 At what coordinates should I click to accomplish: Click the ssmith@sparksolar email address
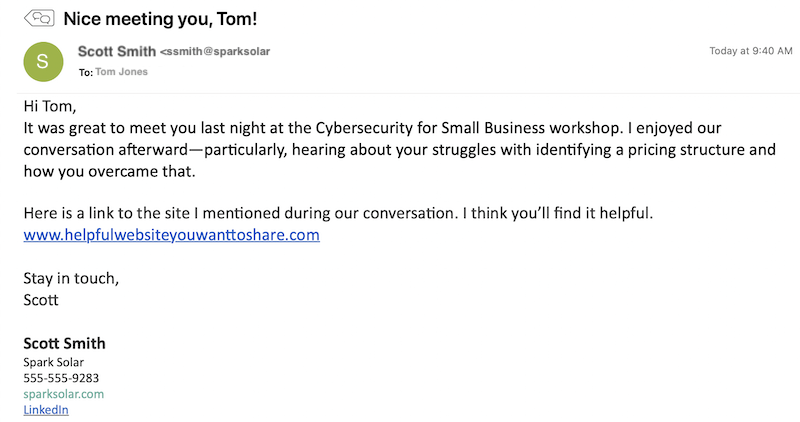215,52
